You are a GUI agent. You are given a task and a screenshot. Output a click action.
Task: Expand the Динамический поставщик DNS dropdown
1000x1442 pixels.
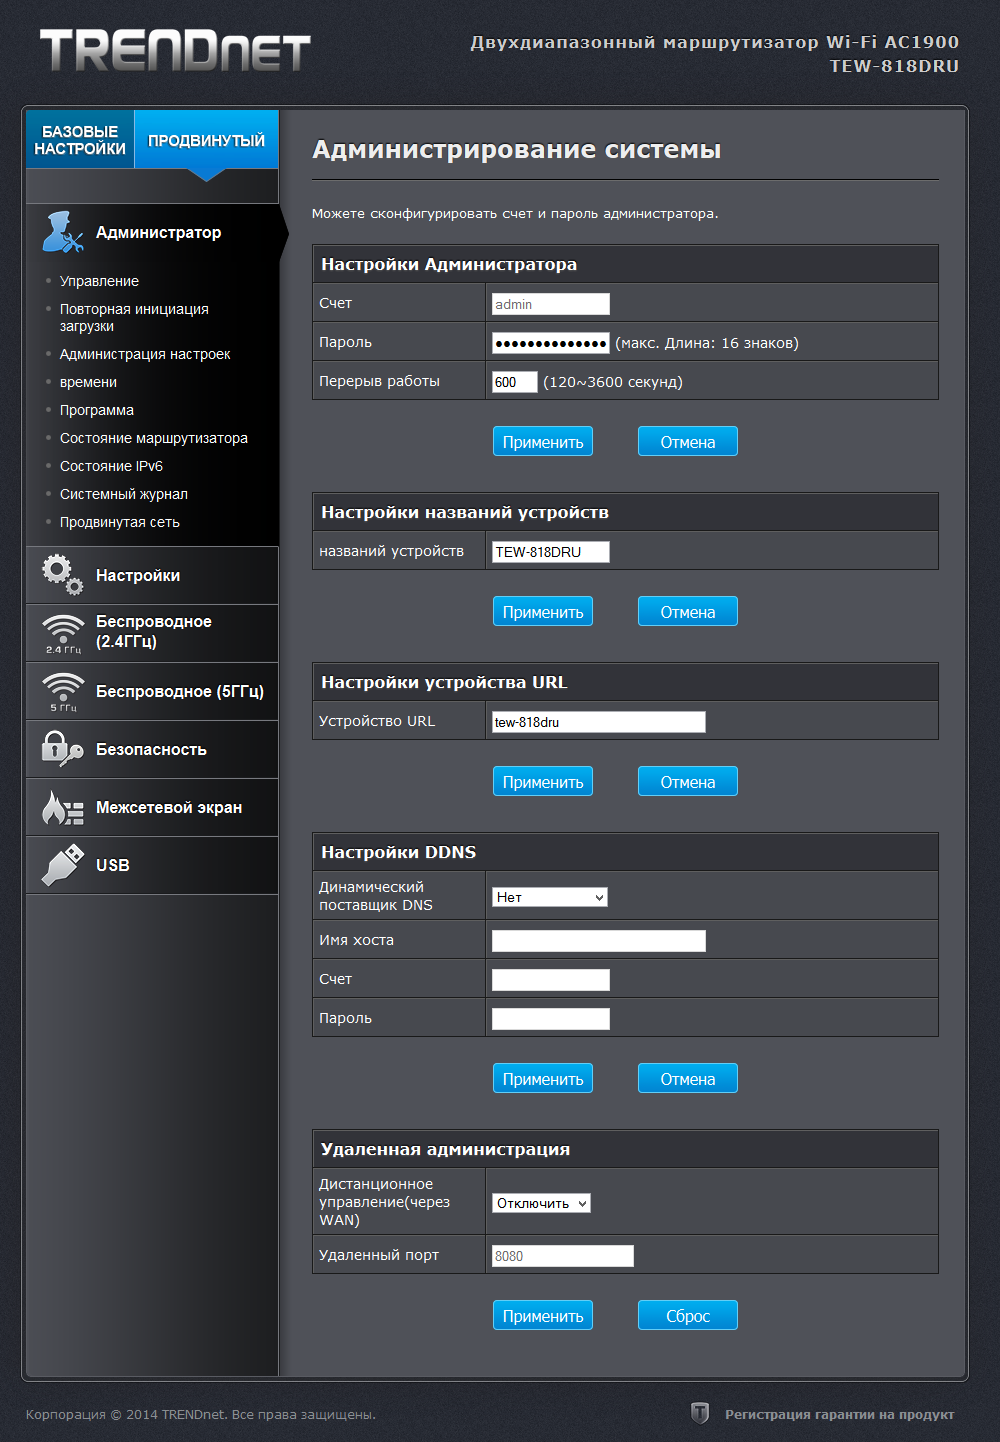[x=550, y=897]
